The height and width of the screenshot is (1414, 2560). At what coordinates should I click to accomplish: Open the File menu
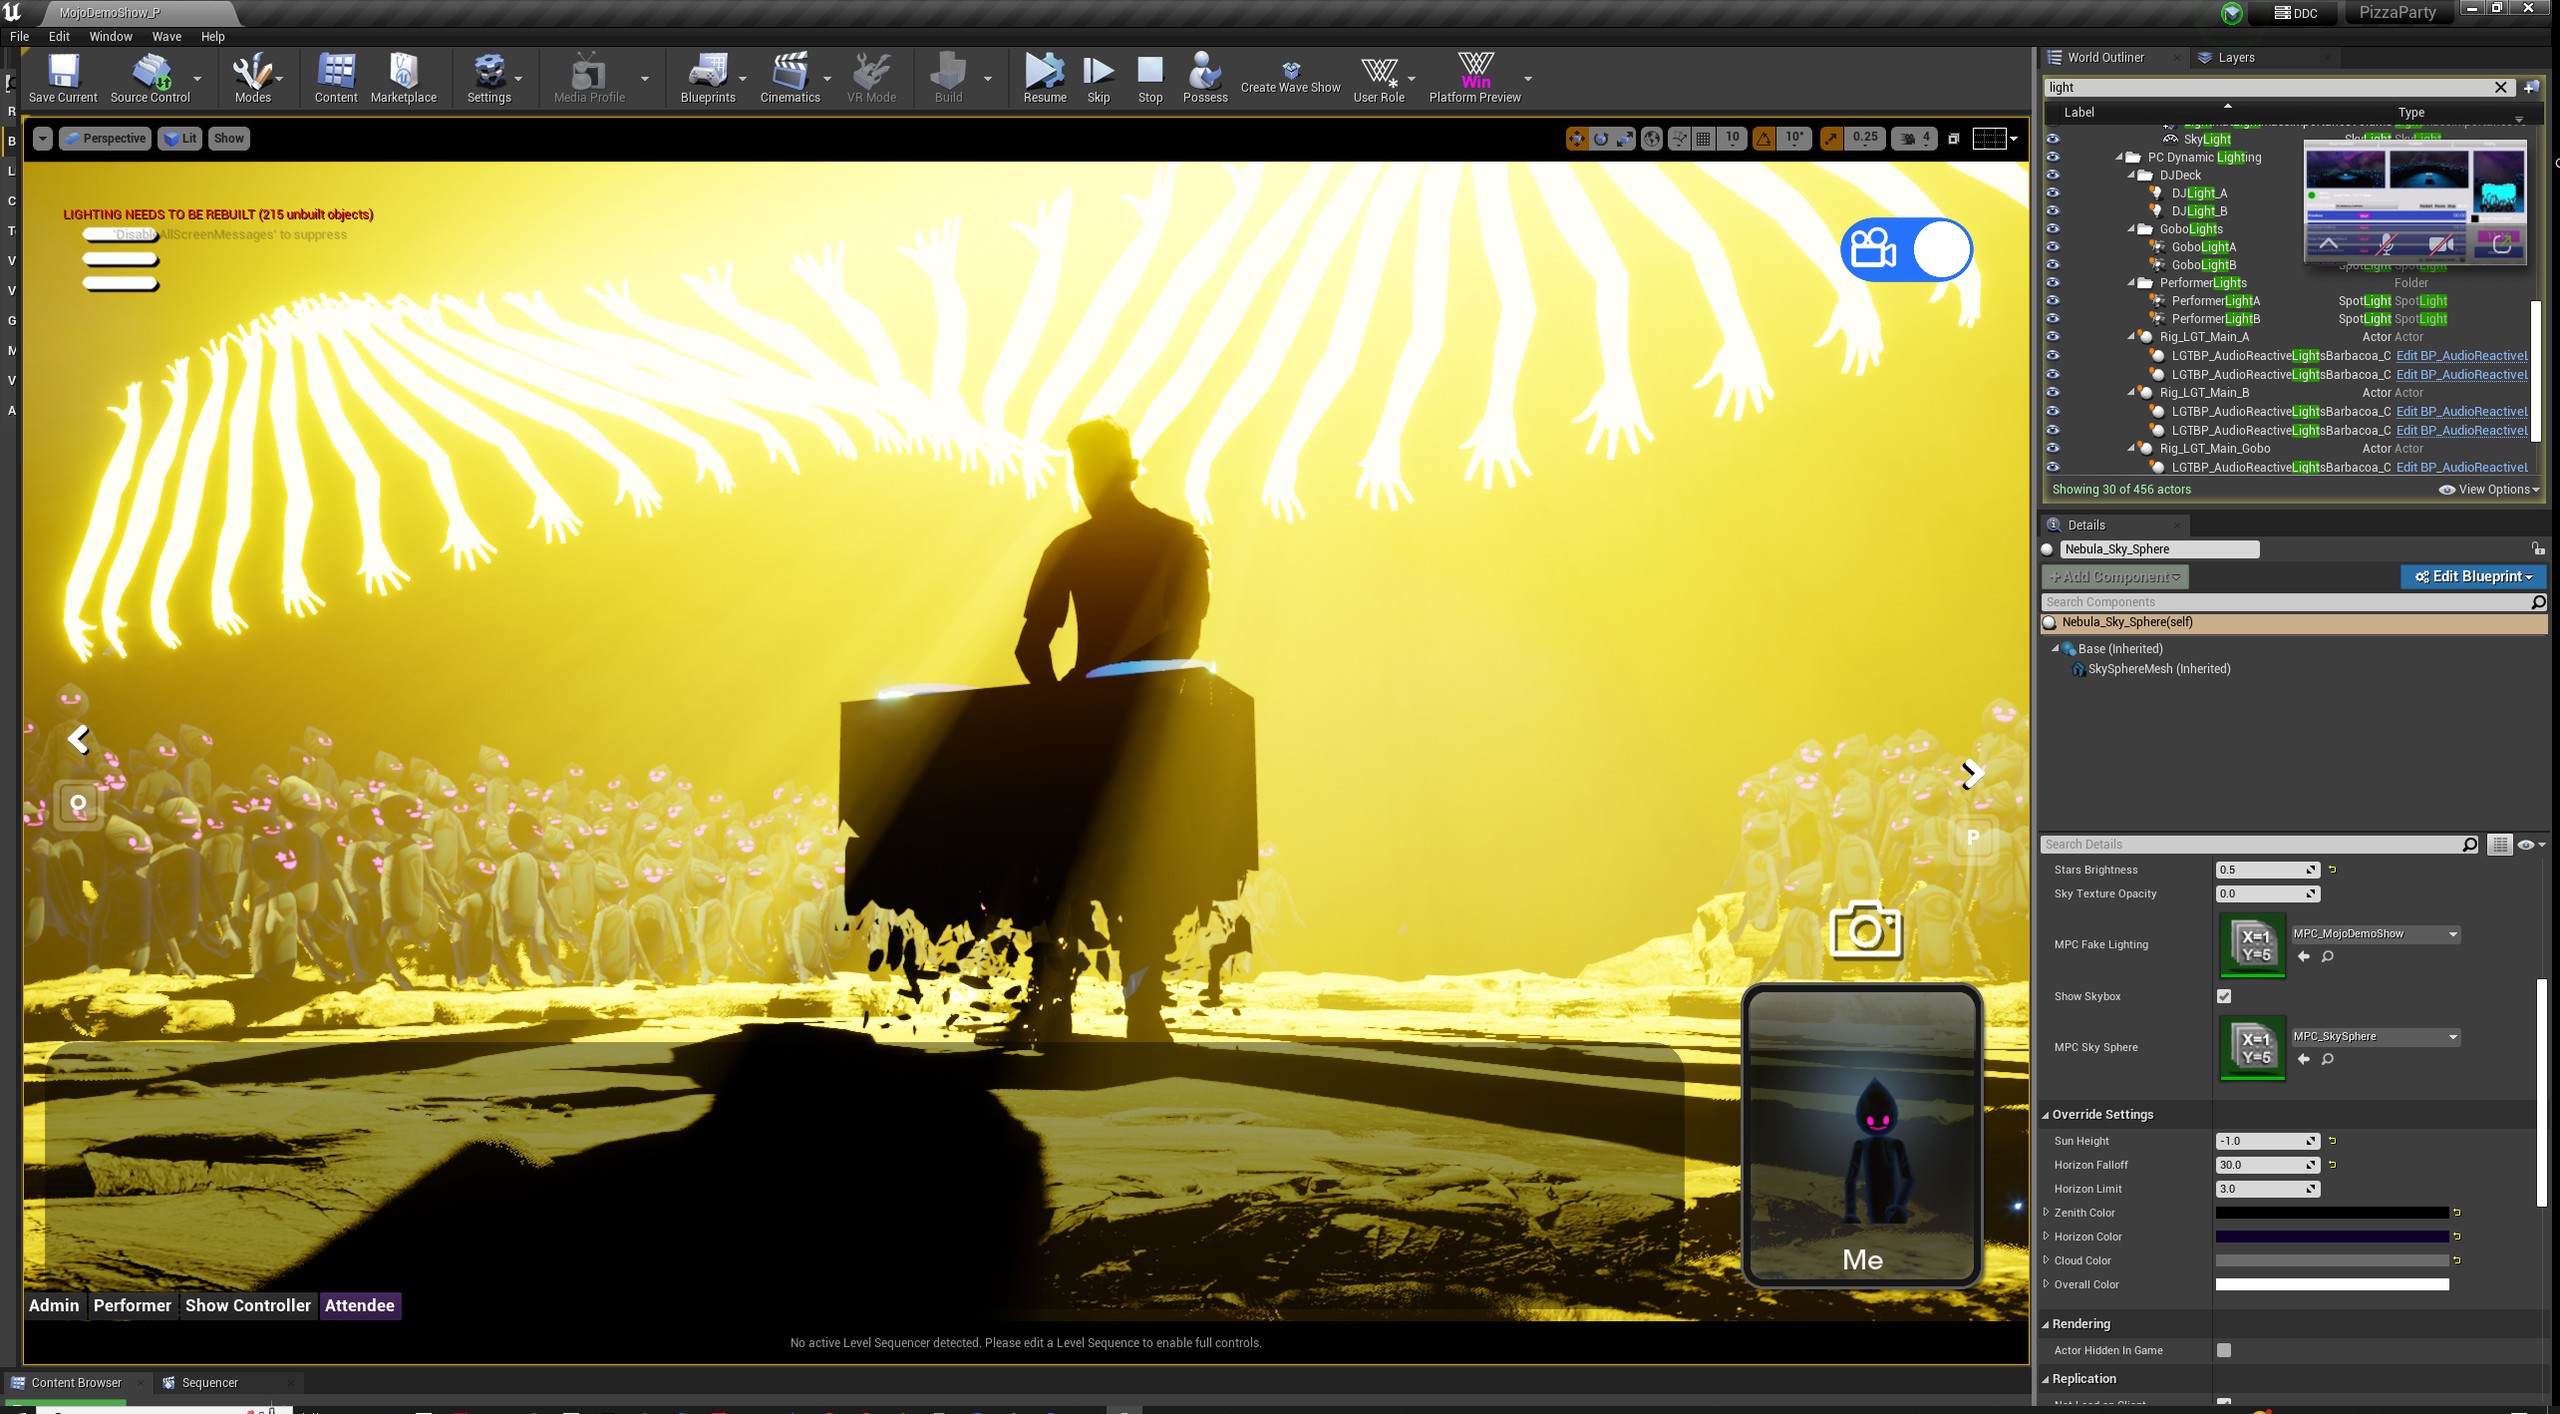pyautogui.click(x=19, y=36)
